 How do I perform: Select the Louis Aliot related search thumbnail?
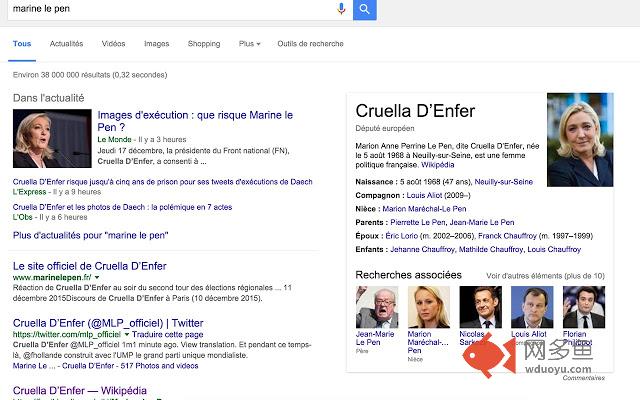pos(532,307)
